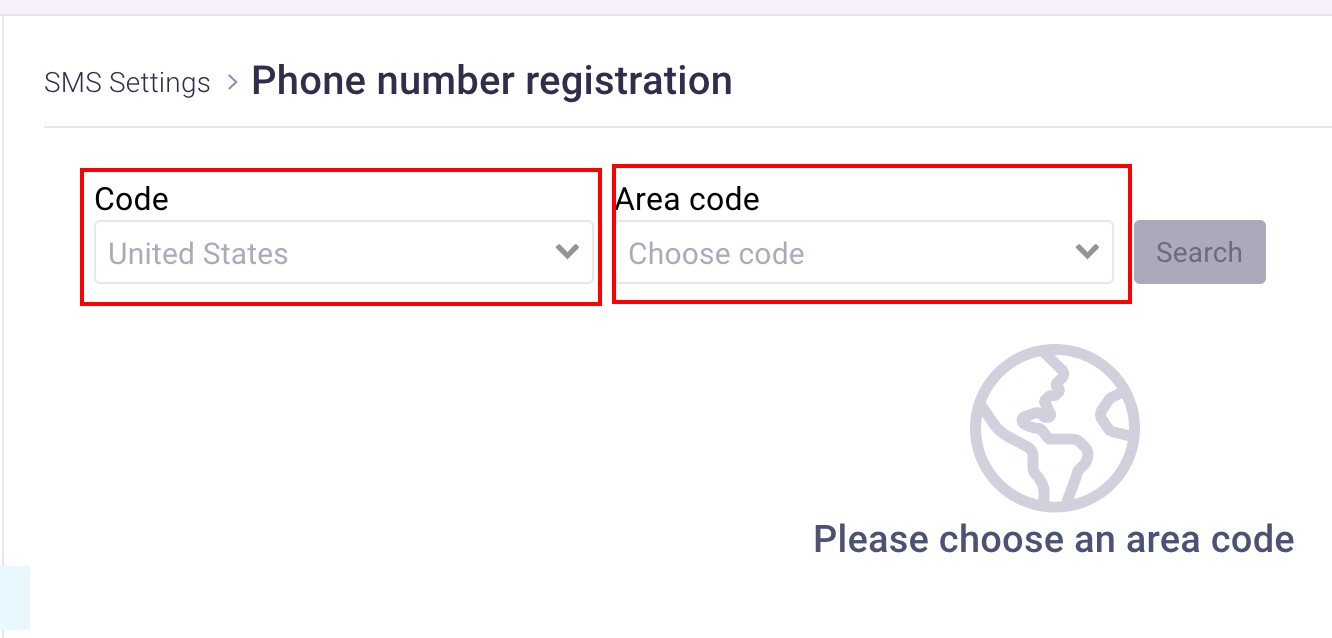This screenshot has width=1332, height=638.
Task: Click the globe placeholder icon
Action: pyautogui.click(x=1054, y=429)
